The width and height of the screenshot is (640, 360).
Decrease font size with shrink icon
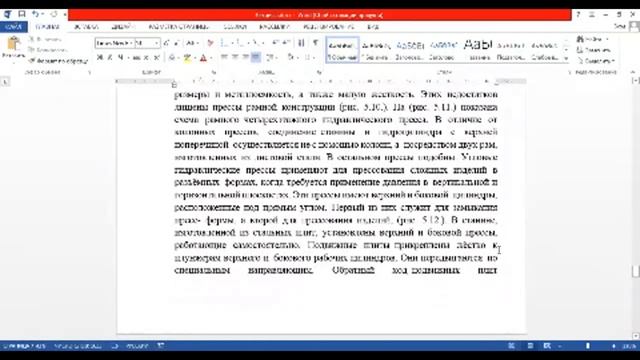(177, 43)
